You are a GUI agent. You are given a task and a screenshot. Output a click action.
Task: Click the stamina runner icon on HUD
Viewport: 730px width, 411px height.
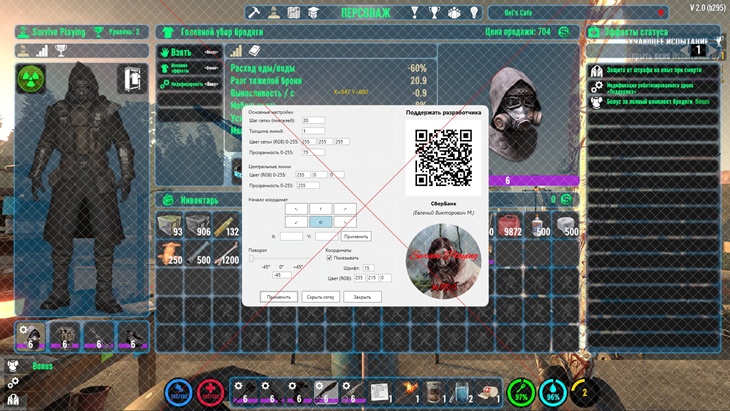pos(179,392)
